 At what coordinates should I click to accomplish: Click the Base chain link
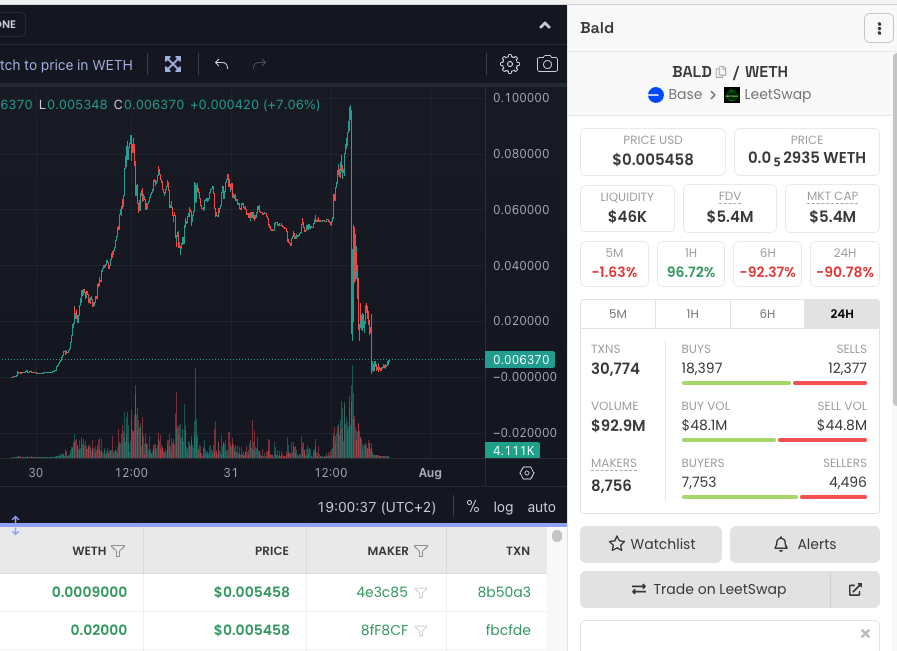click(685, 94)
